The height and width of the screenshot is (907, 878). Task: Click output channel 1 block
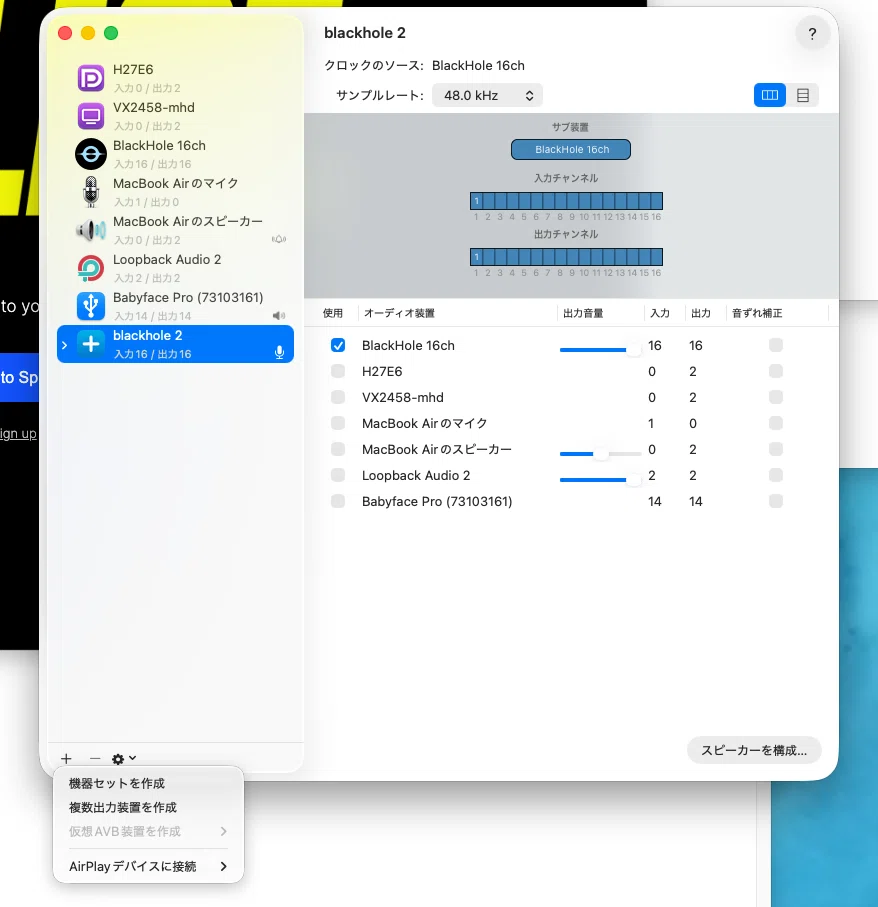(476, 257)
